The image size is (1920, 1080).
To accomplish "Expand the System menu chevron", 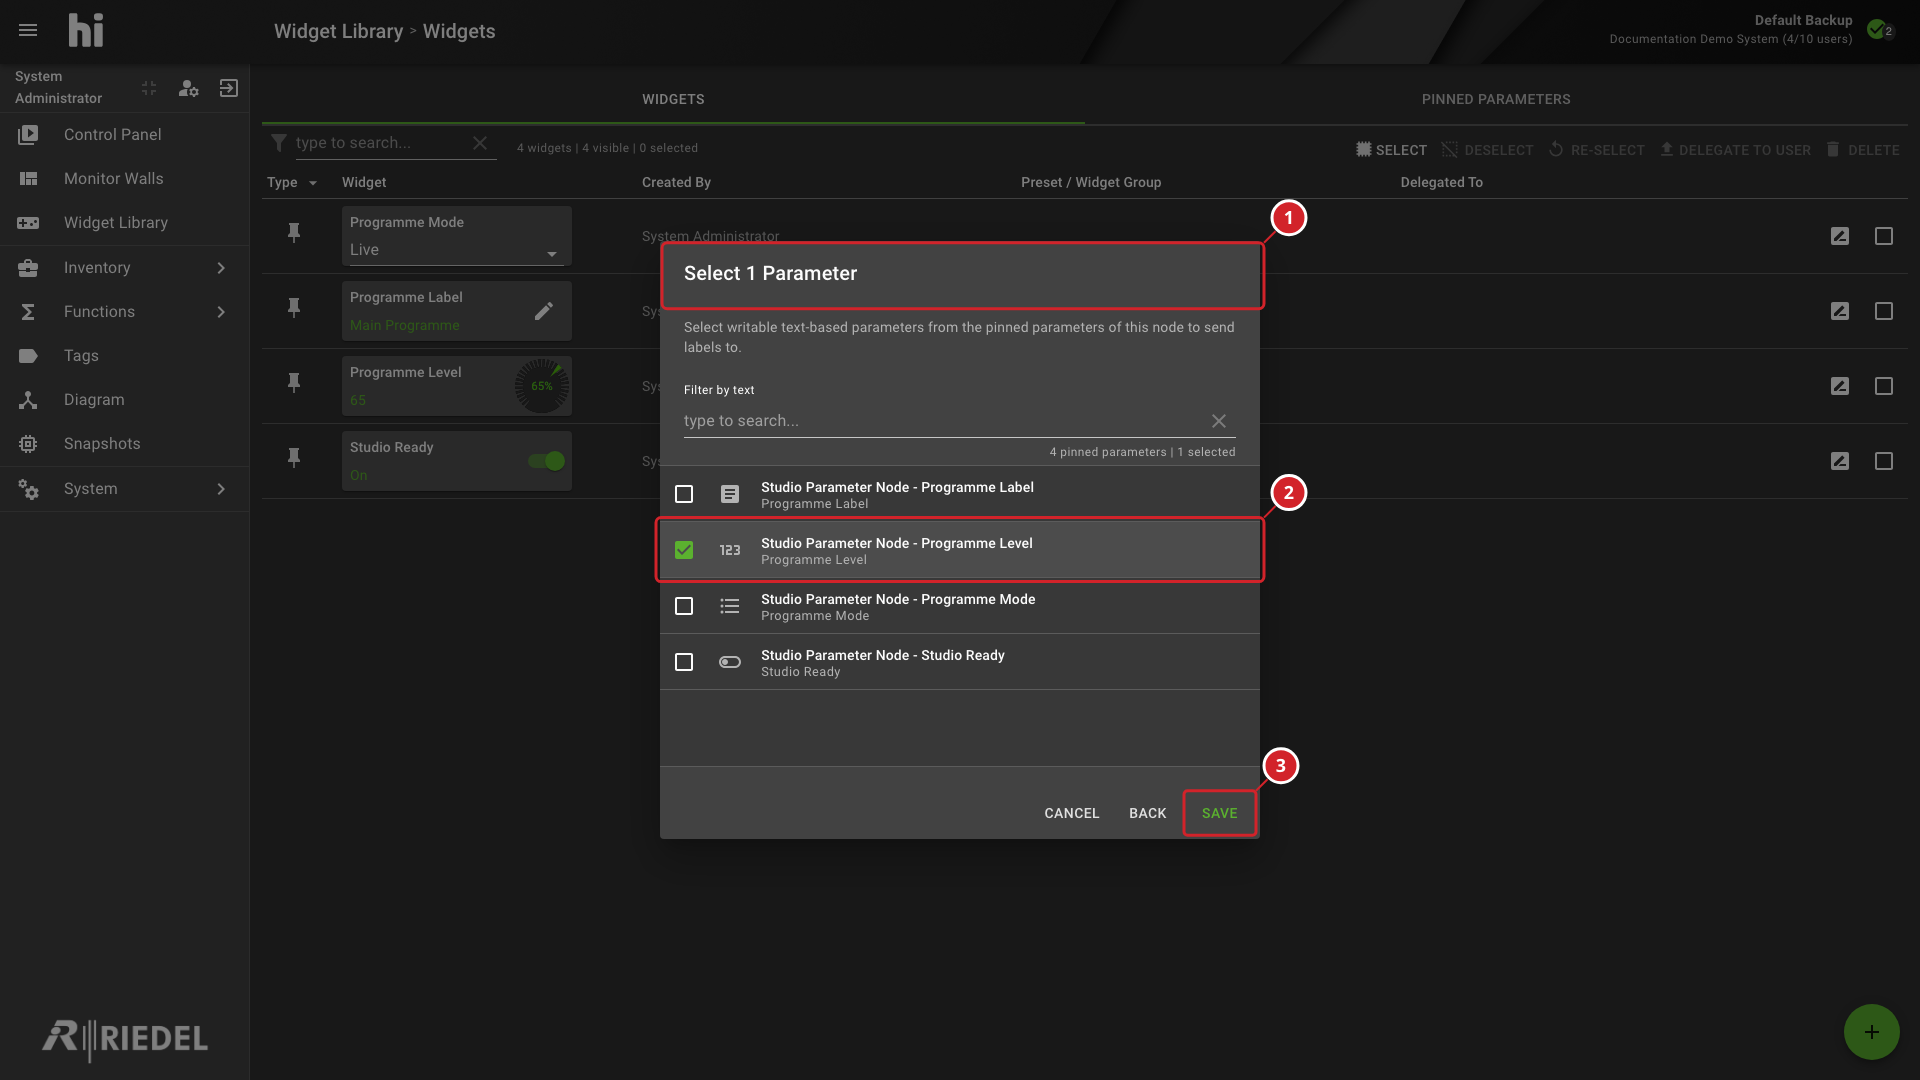I will click(221, 489).
